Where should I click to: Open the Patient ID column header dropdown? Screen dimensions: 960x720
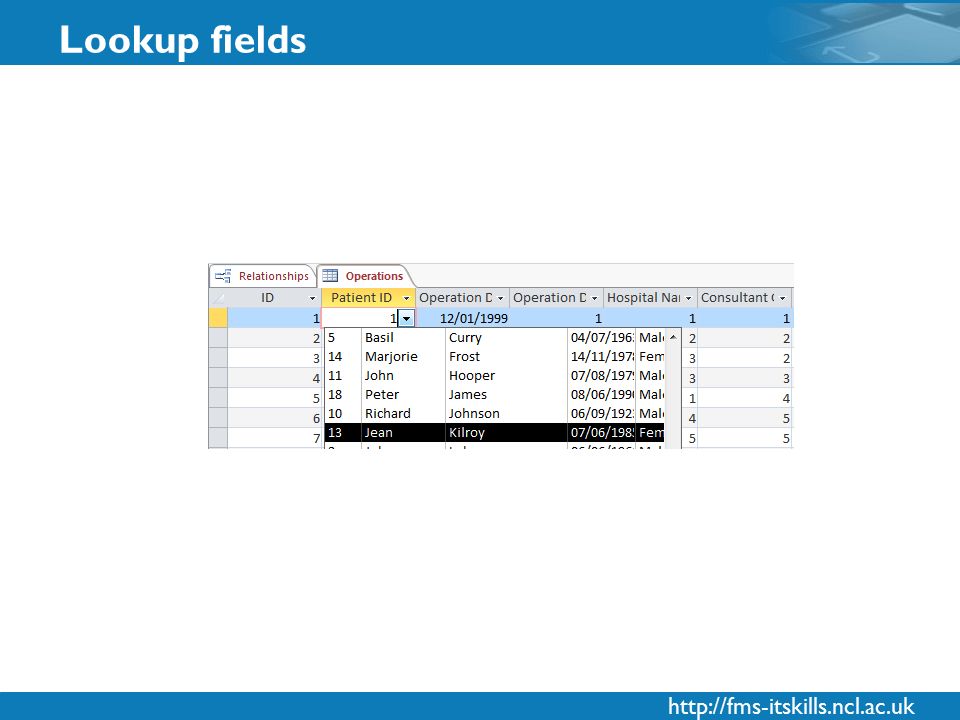click(x=406, y=298)
